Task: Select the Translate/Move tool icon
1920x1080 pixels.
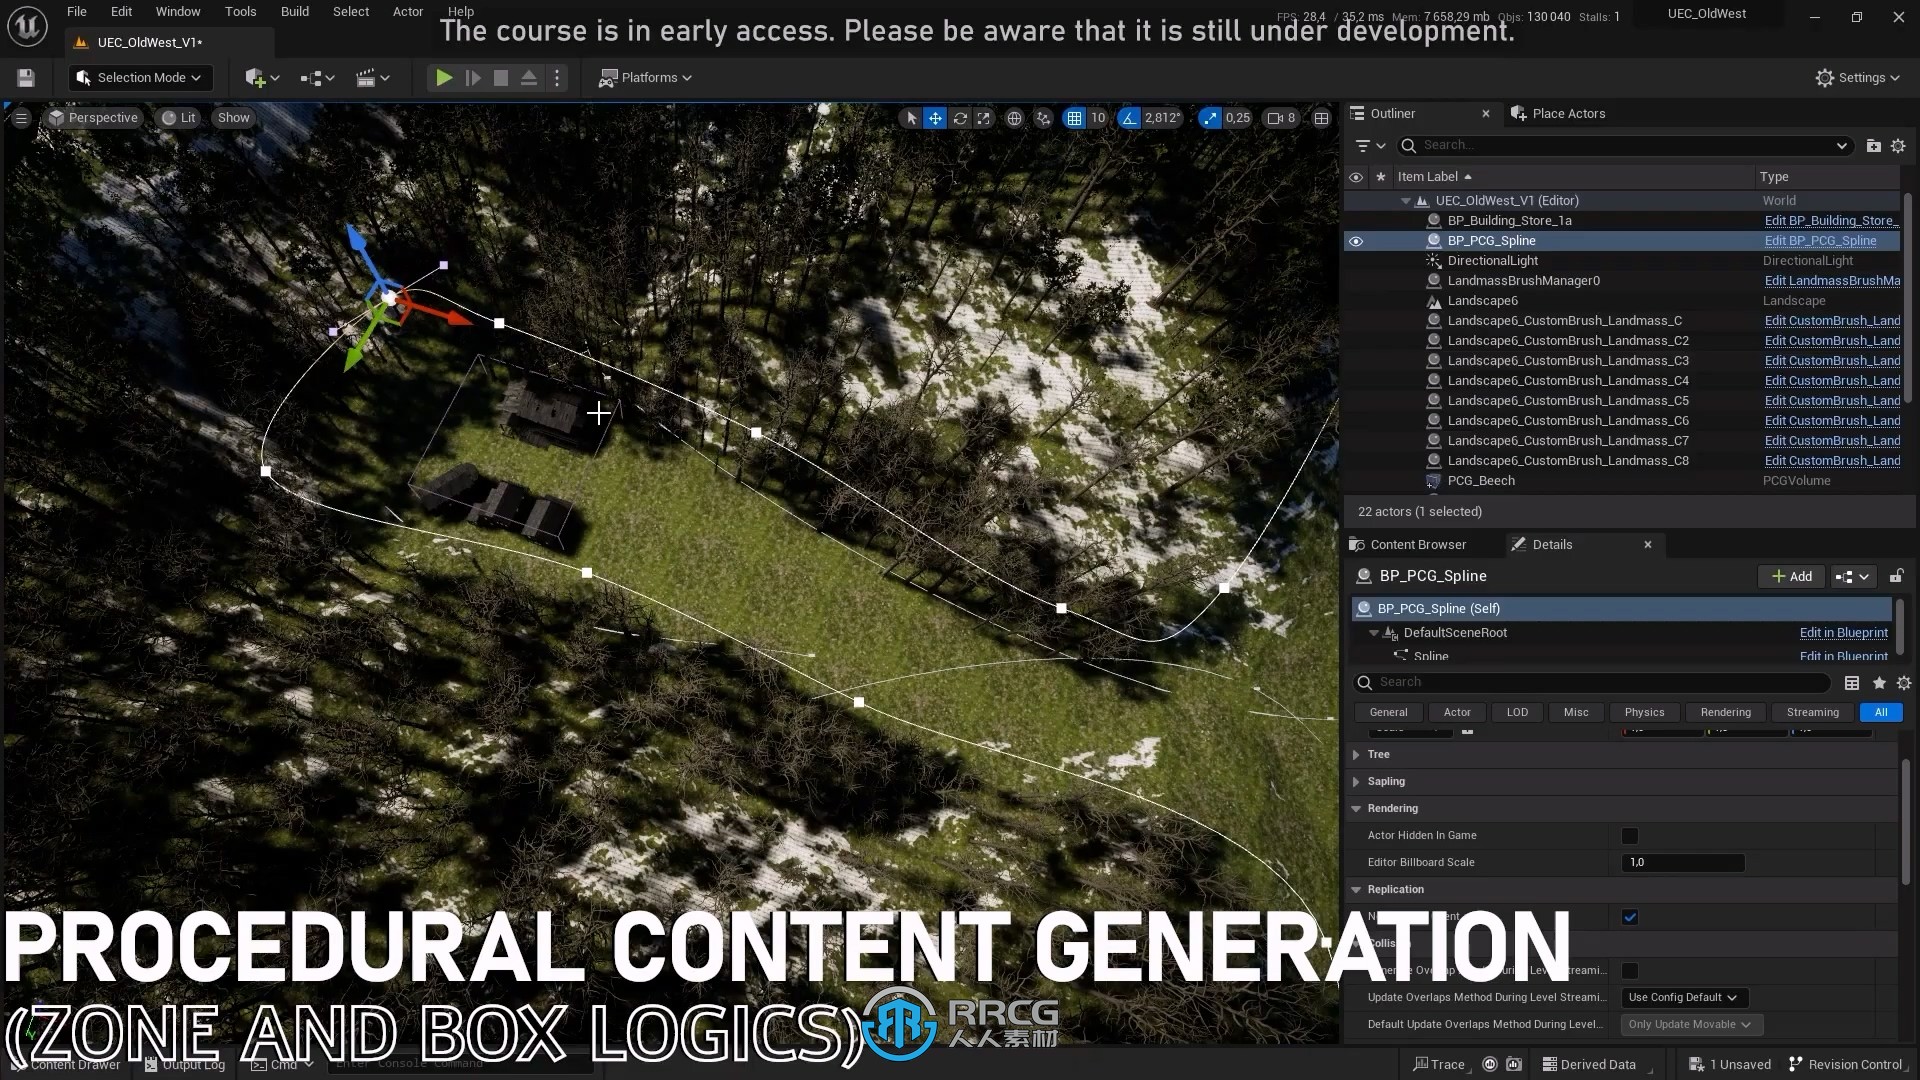Action: pos(936,116)
